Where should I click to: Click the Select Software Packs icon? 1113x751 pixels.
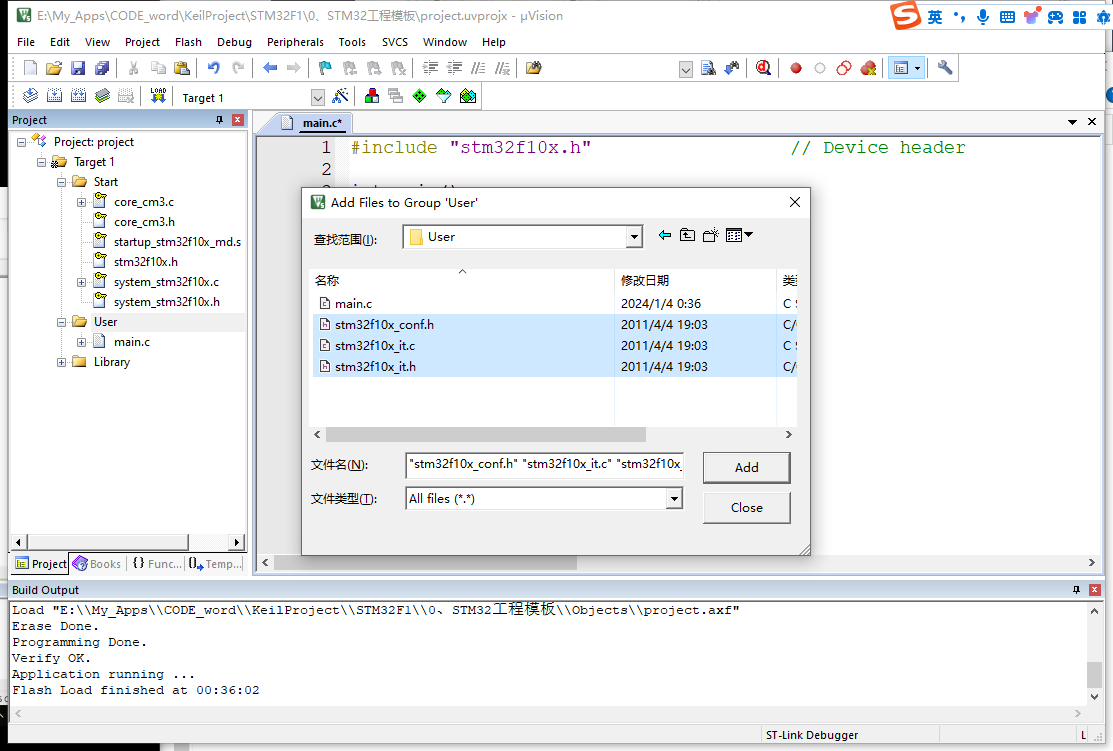coord(444,96)
